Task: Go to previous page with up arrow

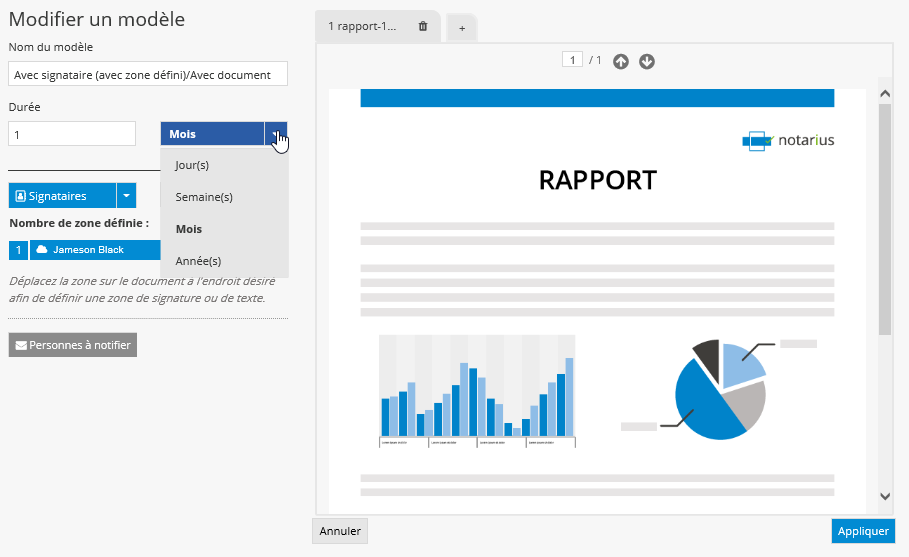Action: [x=621, y=62]
